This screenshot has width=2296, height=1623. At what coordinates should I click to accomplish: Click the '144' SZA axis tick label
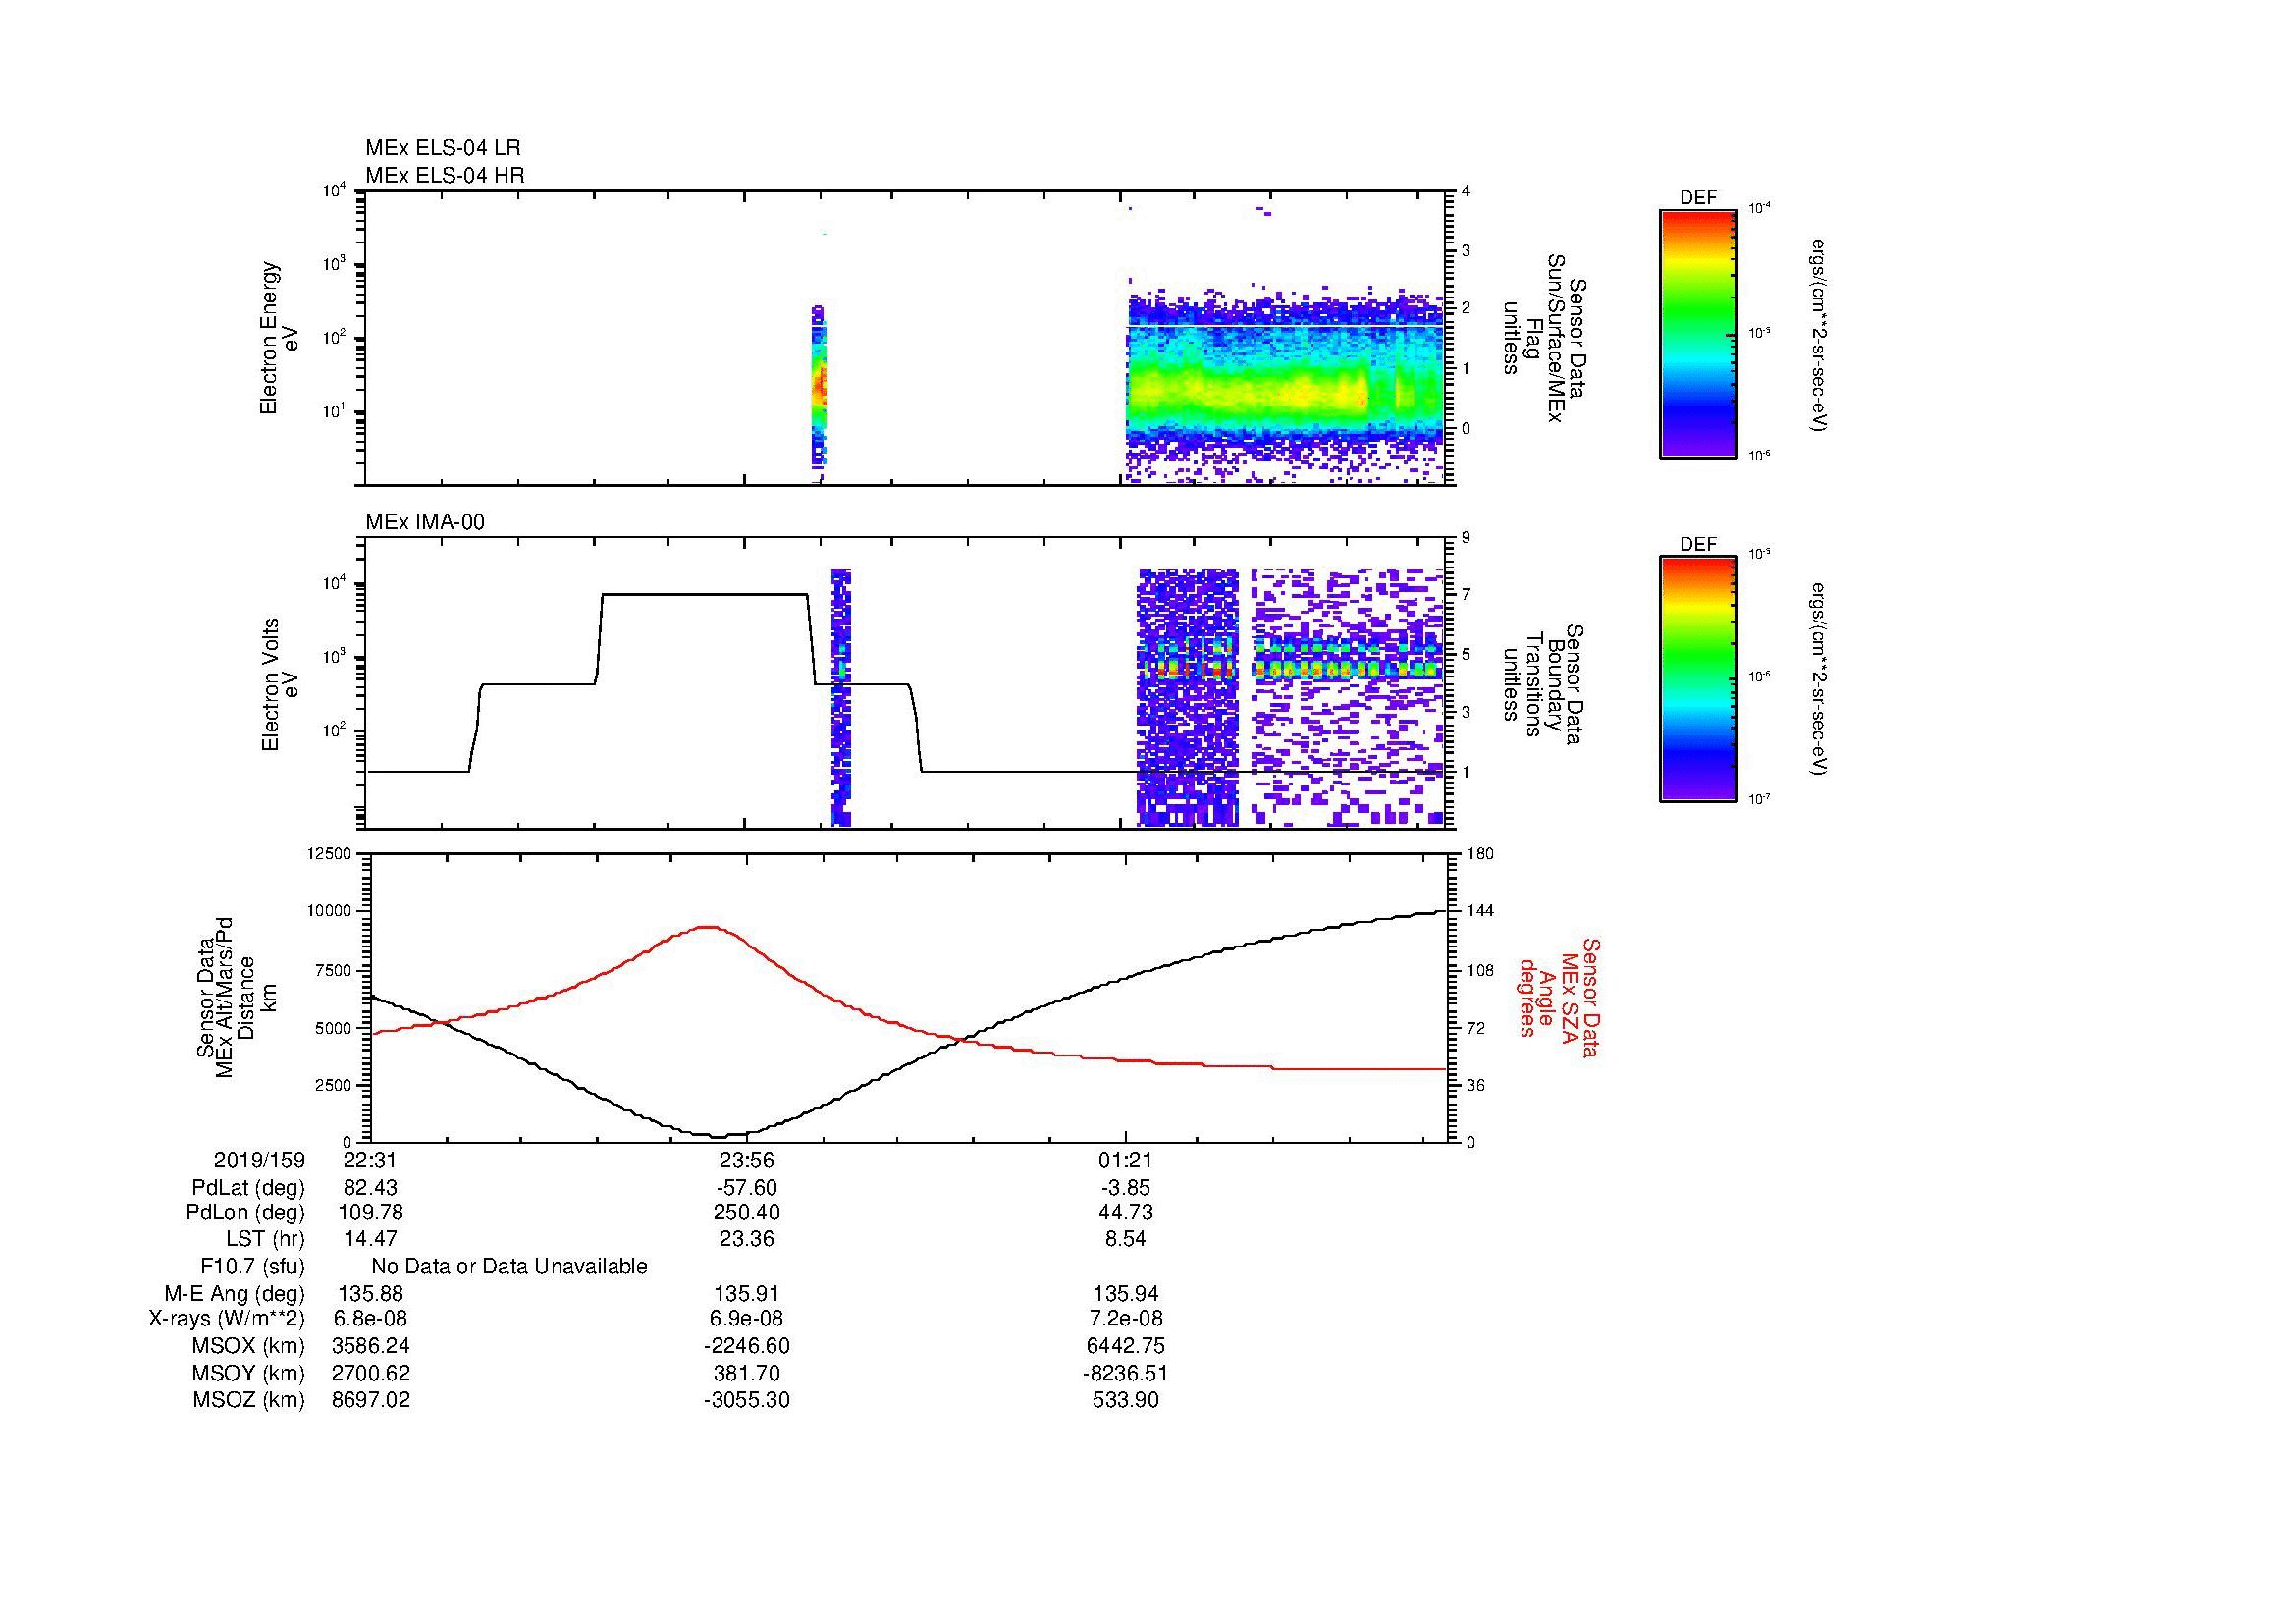coord(1481,911)
